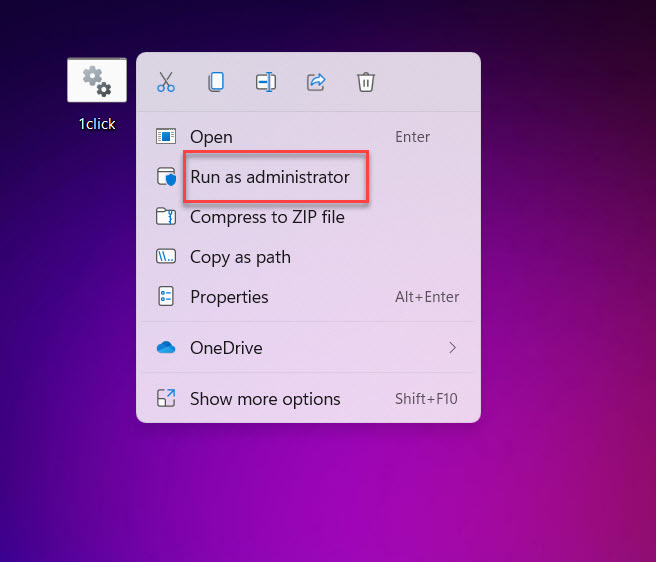Open Properties from the context menu

point(229,297)
